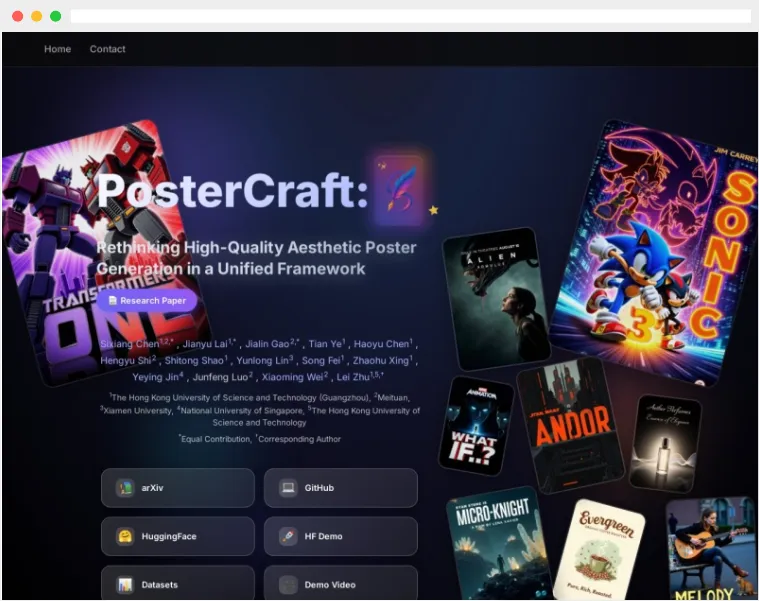Screen dimensions: 759x601
Task: Open the HuggingFace link button
Action: tap(178, 536)
